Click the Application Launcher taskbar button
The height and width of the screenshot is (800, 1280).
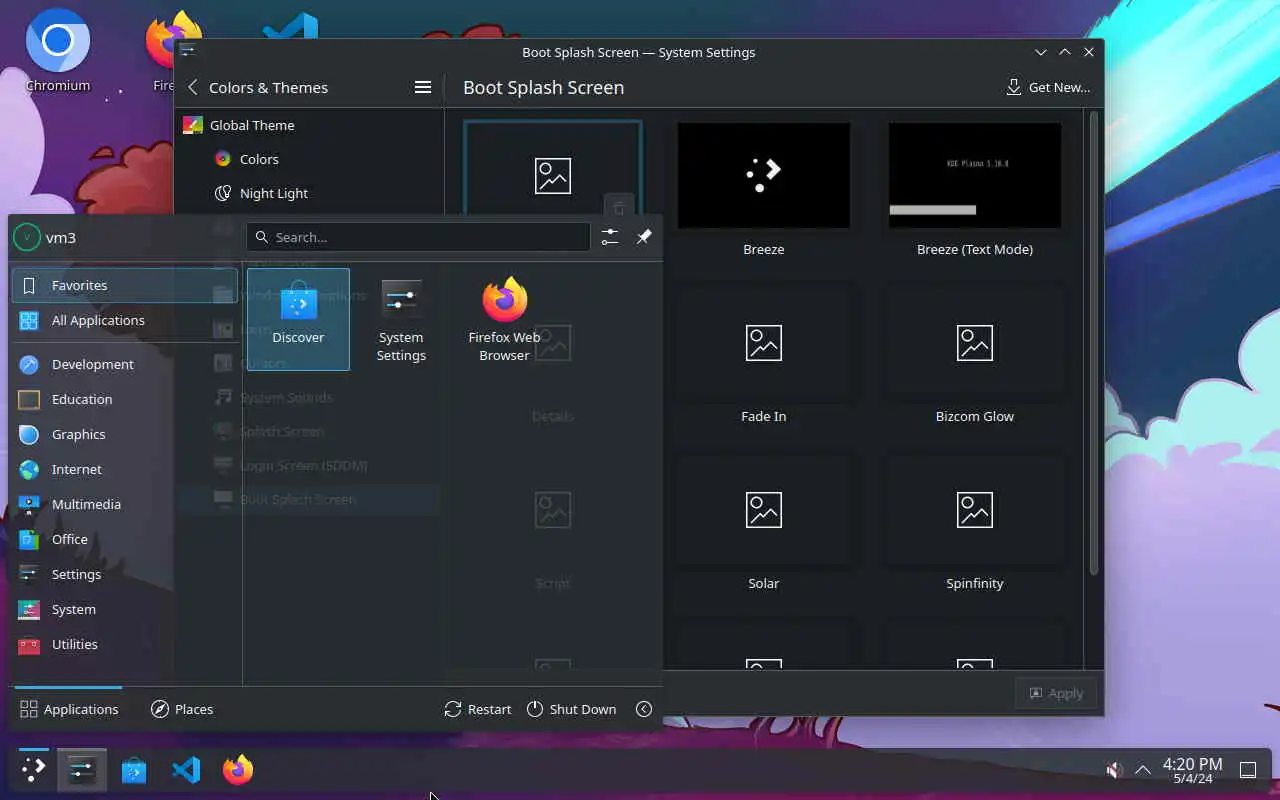(33, 770)
